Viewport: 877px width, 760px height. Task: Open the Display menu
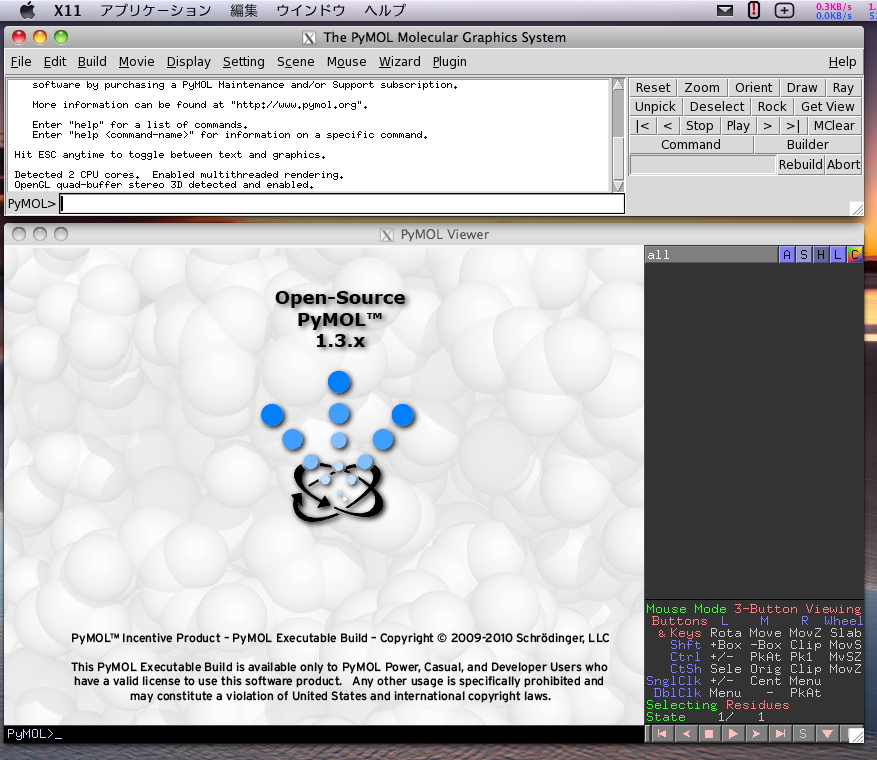[188, 62]
